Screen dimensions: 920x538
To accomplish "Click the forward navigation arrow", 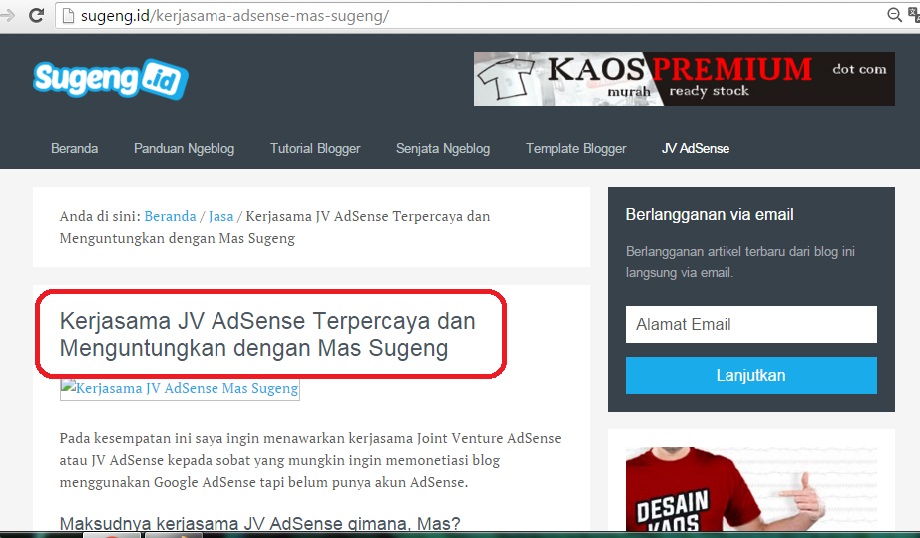I will tap(7, 15).
